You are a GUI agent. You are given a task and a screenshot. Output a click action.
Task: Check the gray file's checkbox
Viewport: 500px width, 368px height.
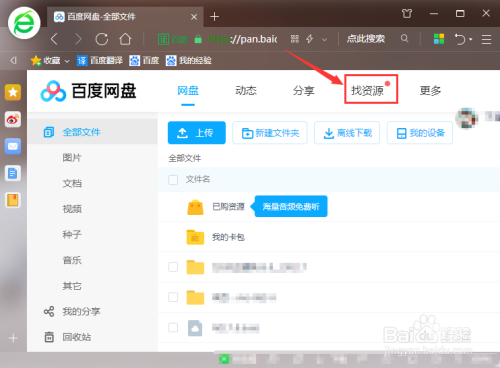(x=173, y=327)
